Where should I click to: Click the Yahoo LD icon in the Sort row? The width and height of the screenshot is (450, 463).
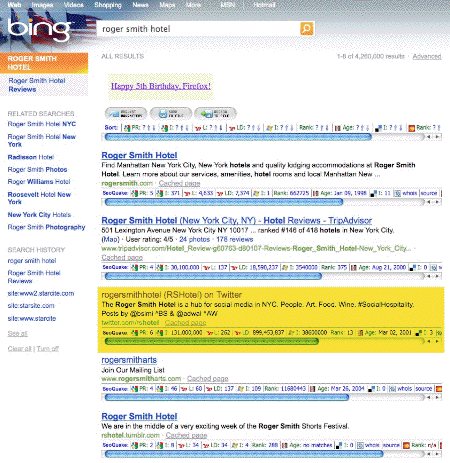point(232,128)
